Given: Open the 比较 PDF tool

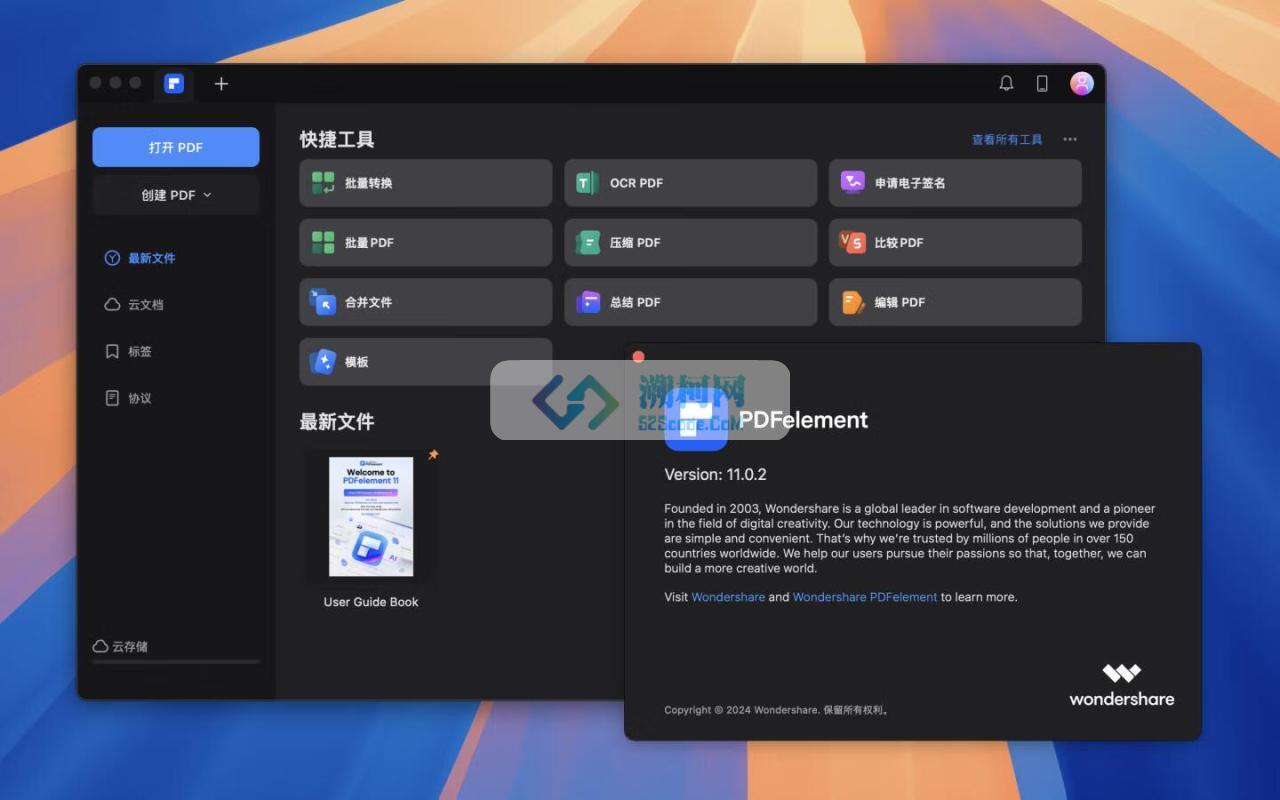Looking at the screenshot, I should click(955, 243).
